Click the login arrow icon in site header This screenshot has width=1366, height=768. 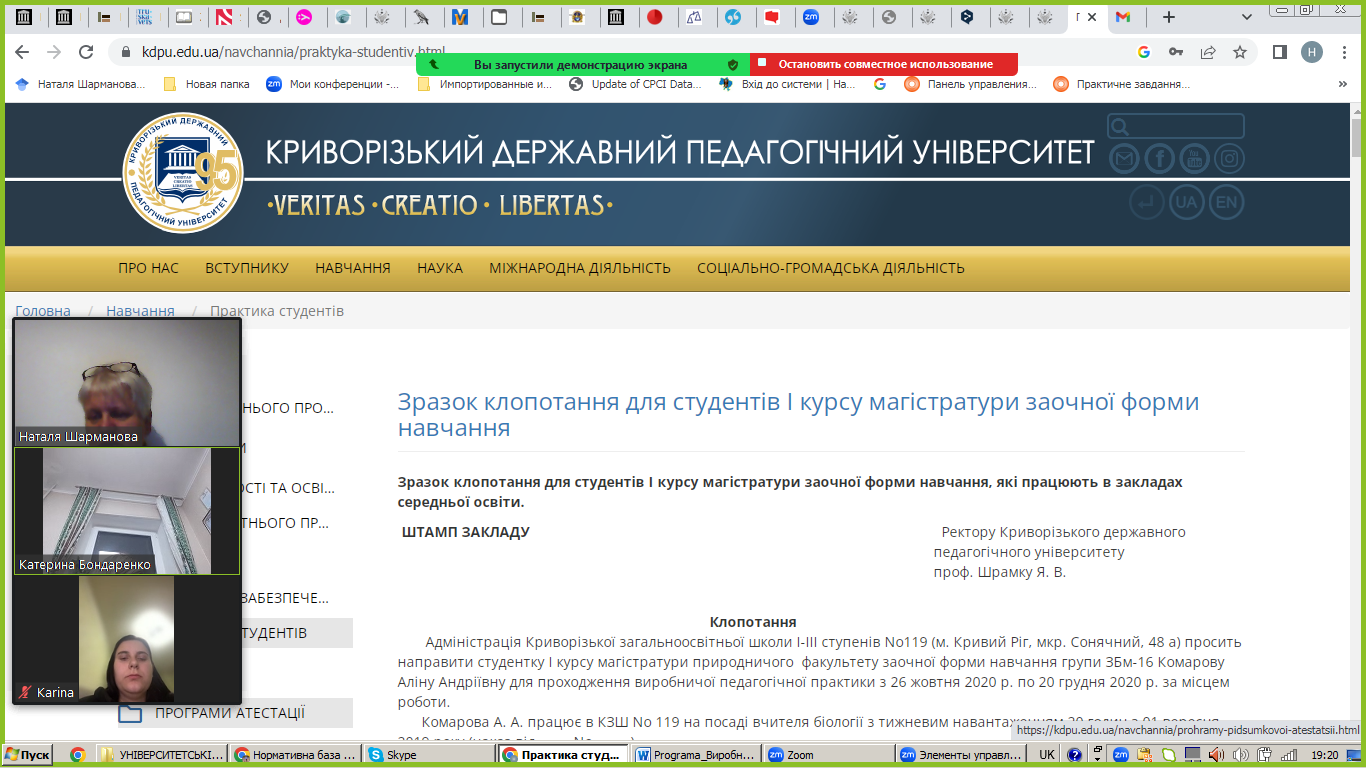click(1148, 202)
